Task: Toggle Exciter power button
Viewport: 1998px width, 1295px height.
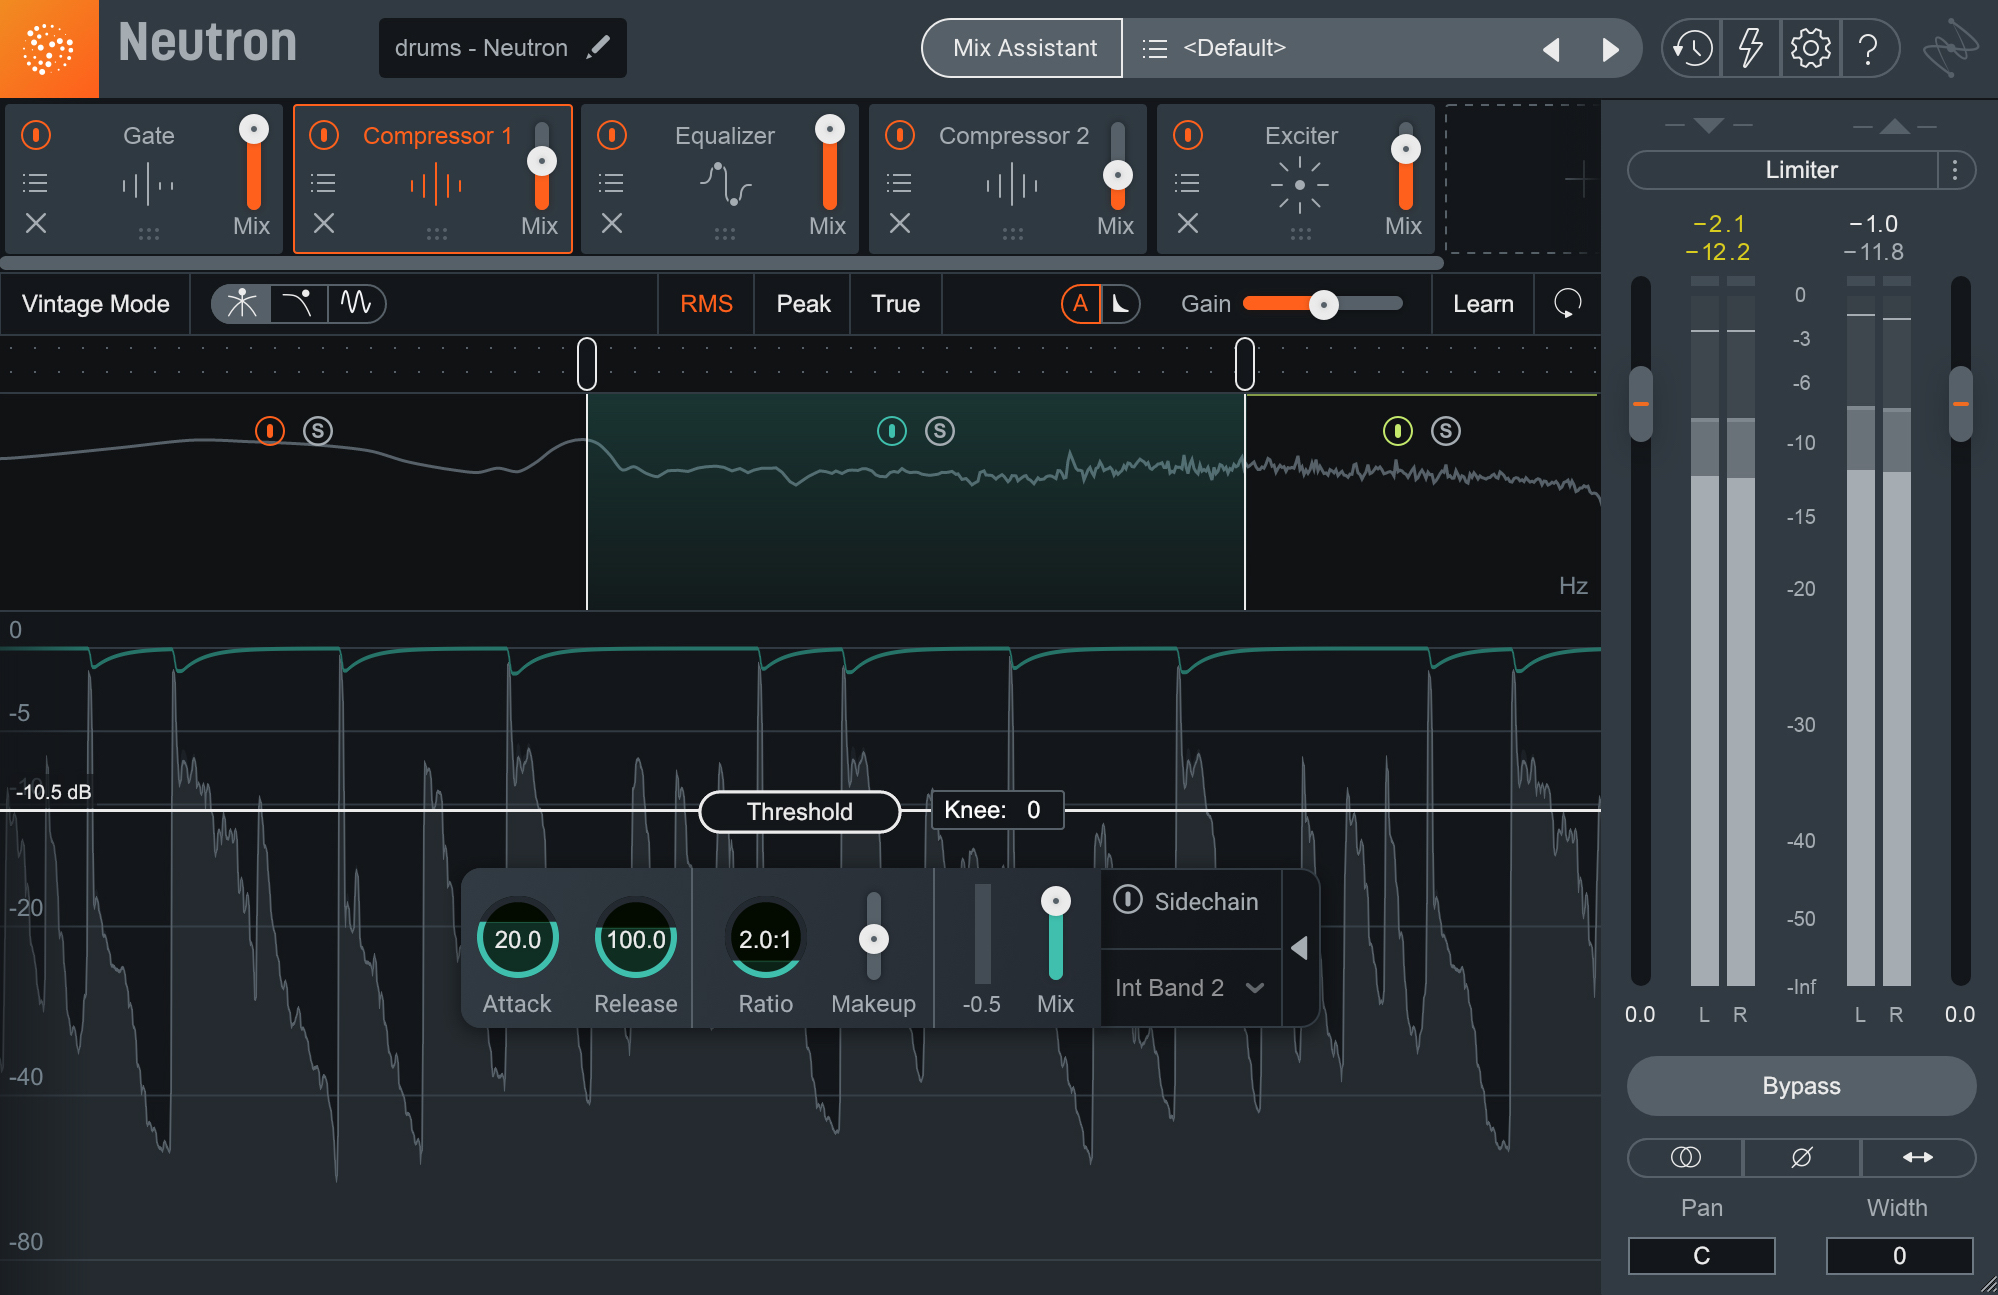Action: point(1188,135)
